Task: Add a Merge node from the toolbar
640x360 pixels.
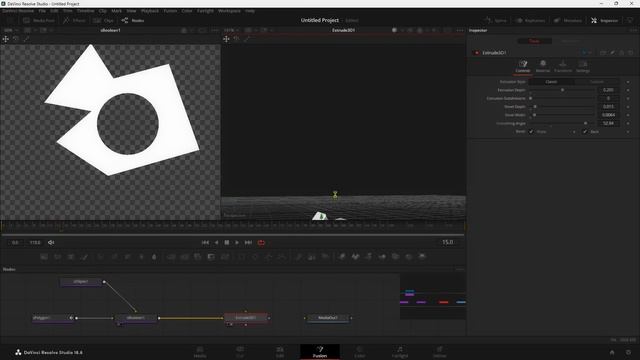Action: pos(171,257)
